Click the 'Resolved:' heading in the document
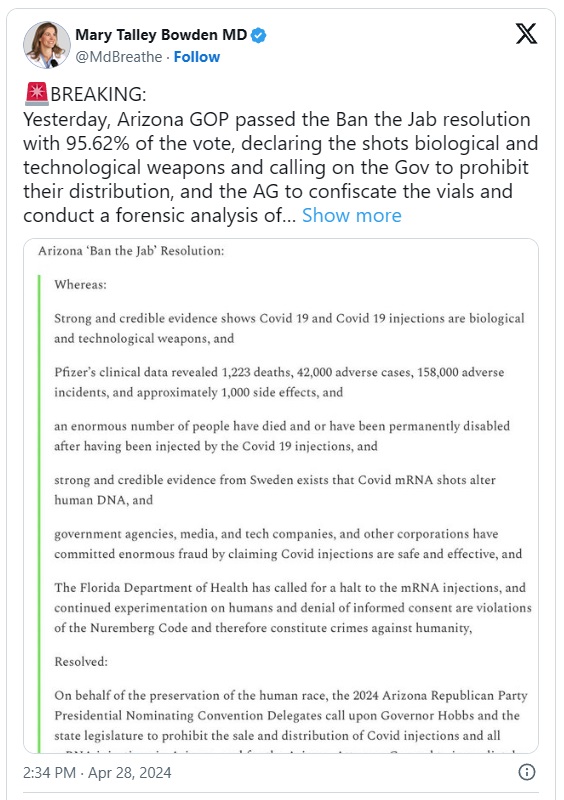This screenshot has width=564, height=800. point(81,662)
